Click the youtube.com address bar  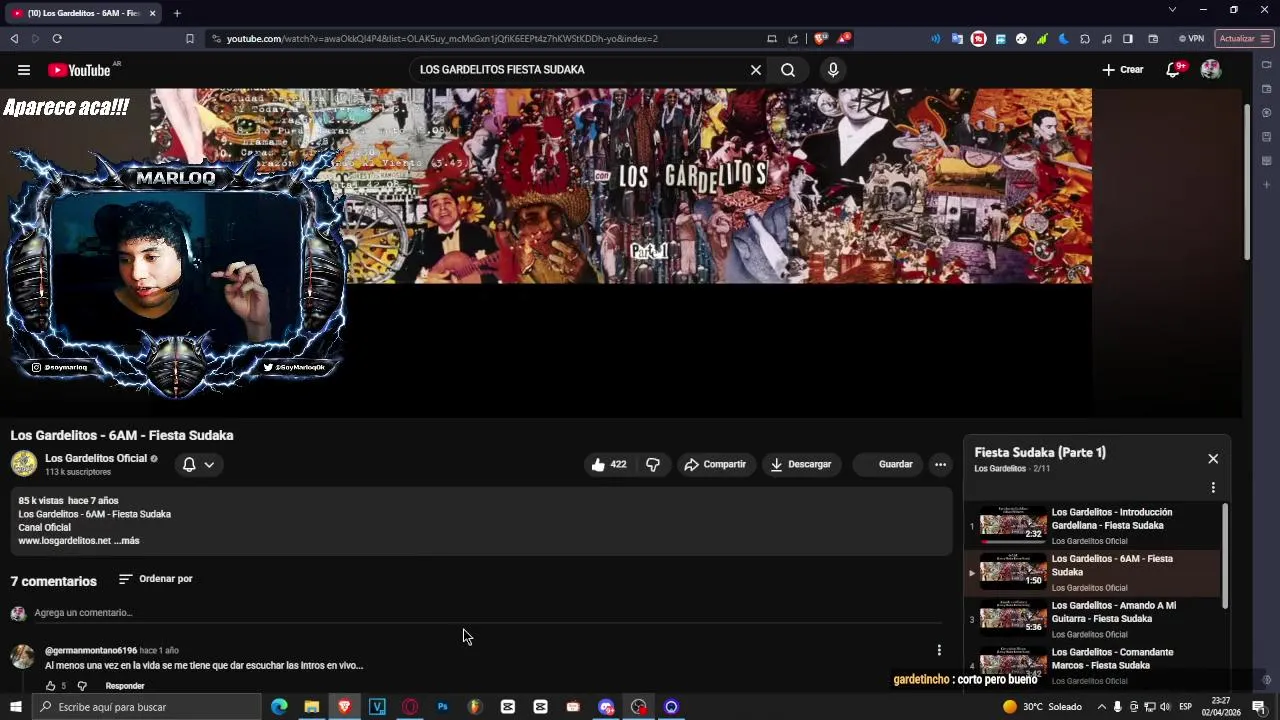tap(480, 38)
